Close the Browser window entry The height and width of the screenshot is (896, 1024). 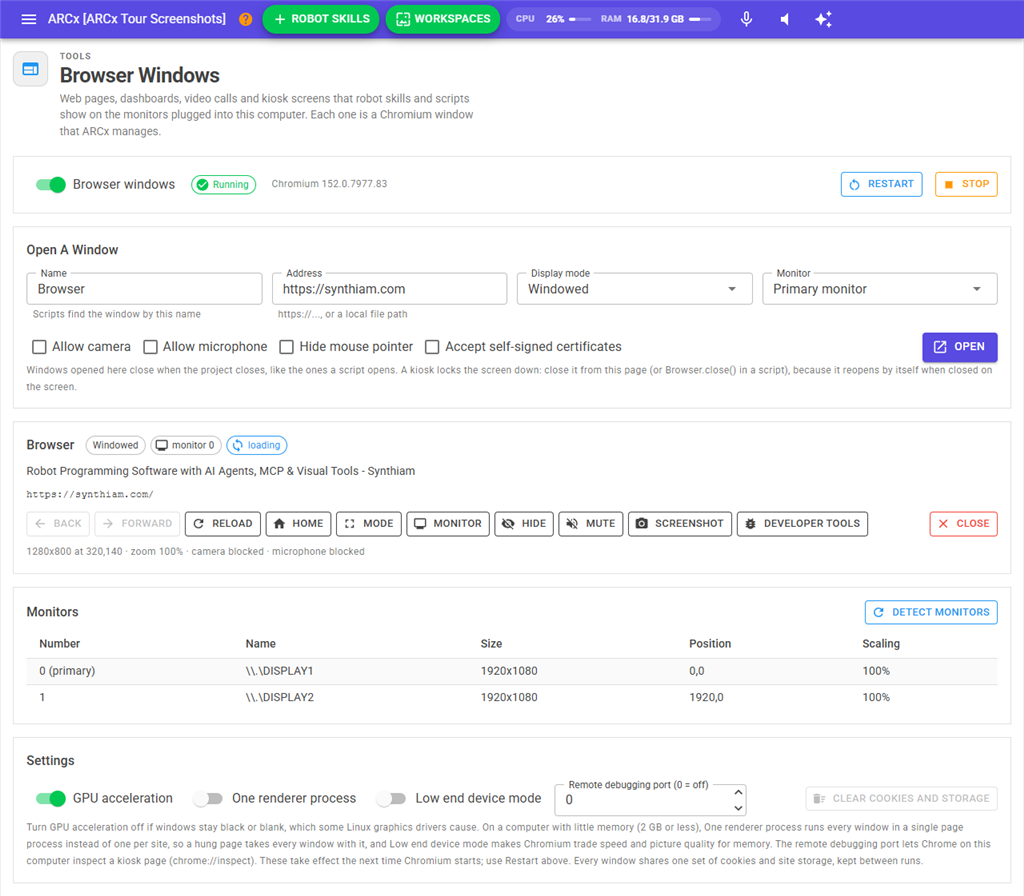point(964,524)
